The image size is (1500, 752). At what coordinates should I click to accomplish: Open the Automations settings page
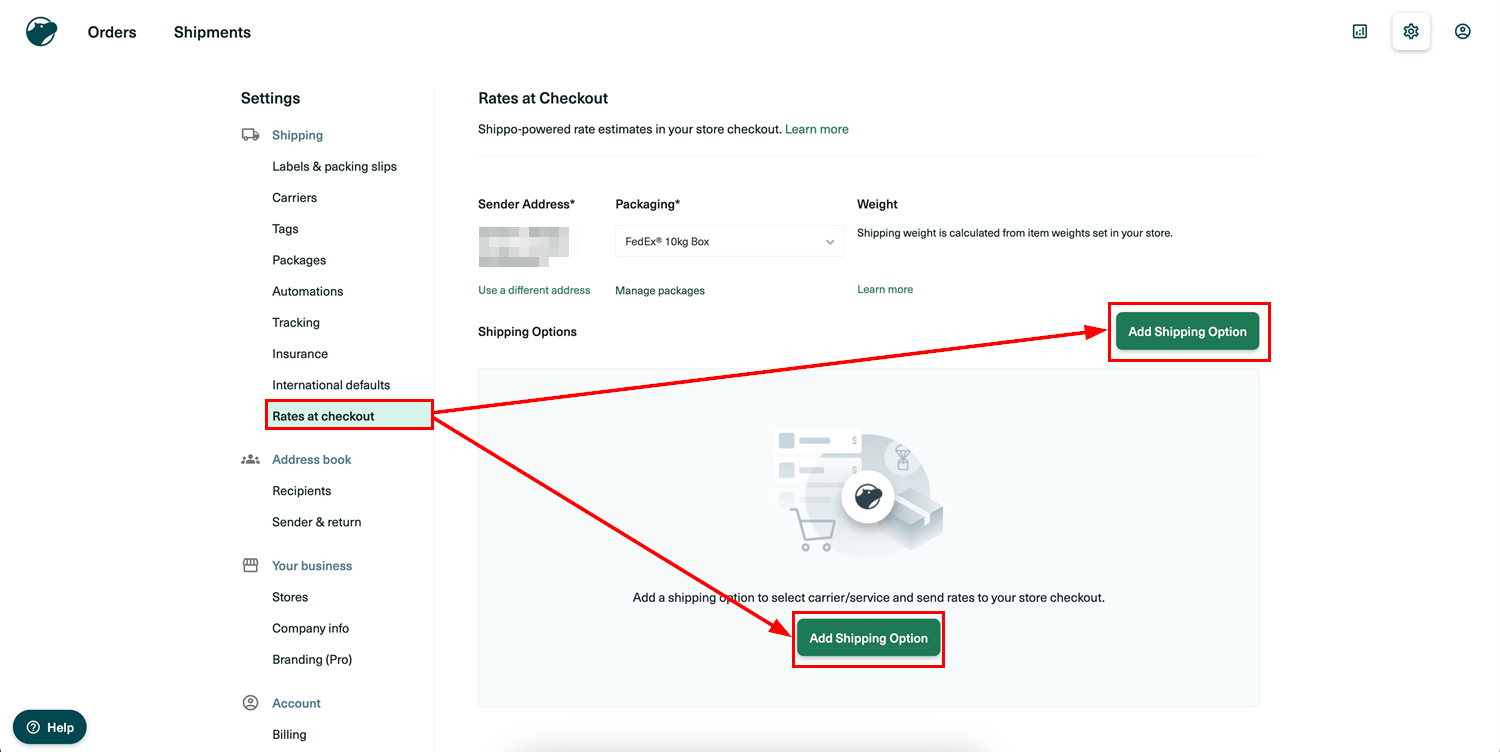tap(307, 292)
